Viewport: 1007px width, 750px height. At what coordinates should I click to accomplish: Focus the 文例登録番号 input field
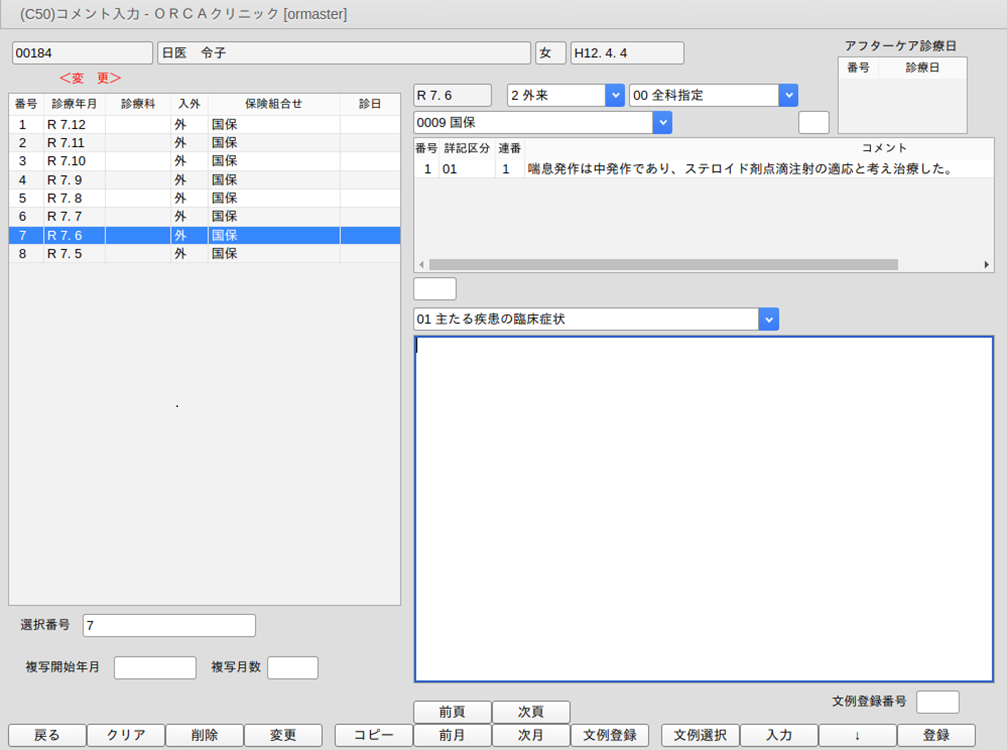coord(937,702)
